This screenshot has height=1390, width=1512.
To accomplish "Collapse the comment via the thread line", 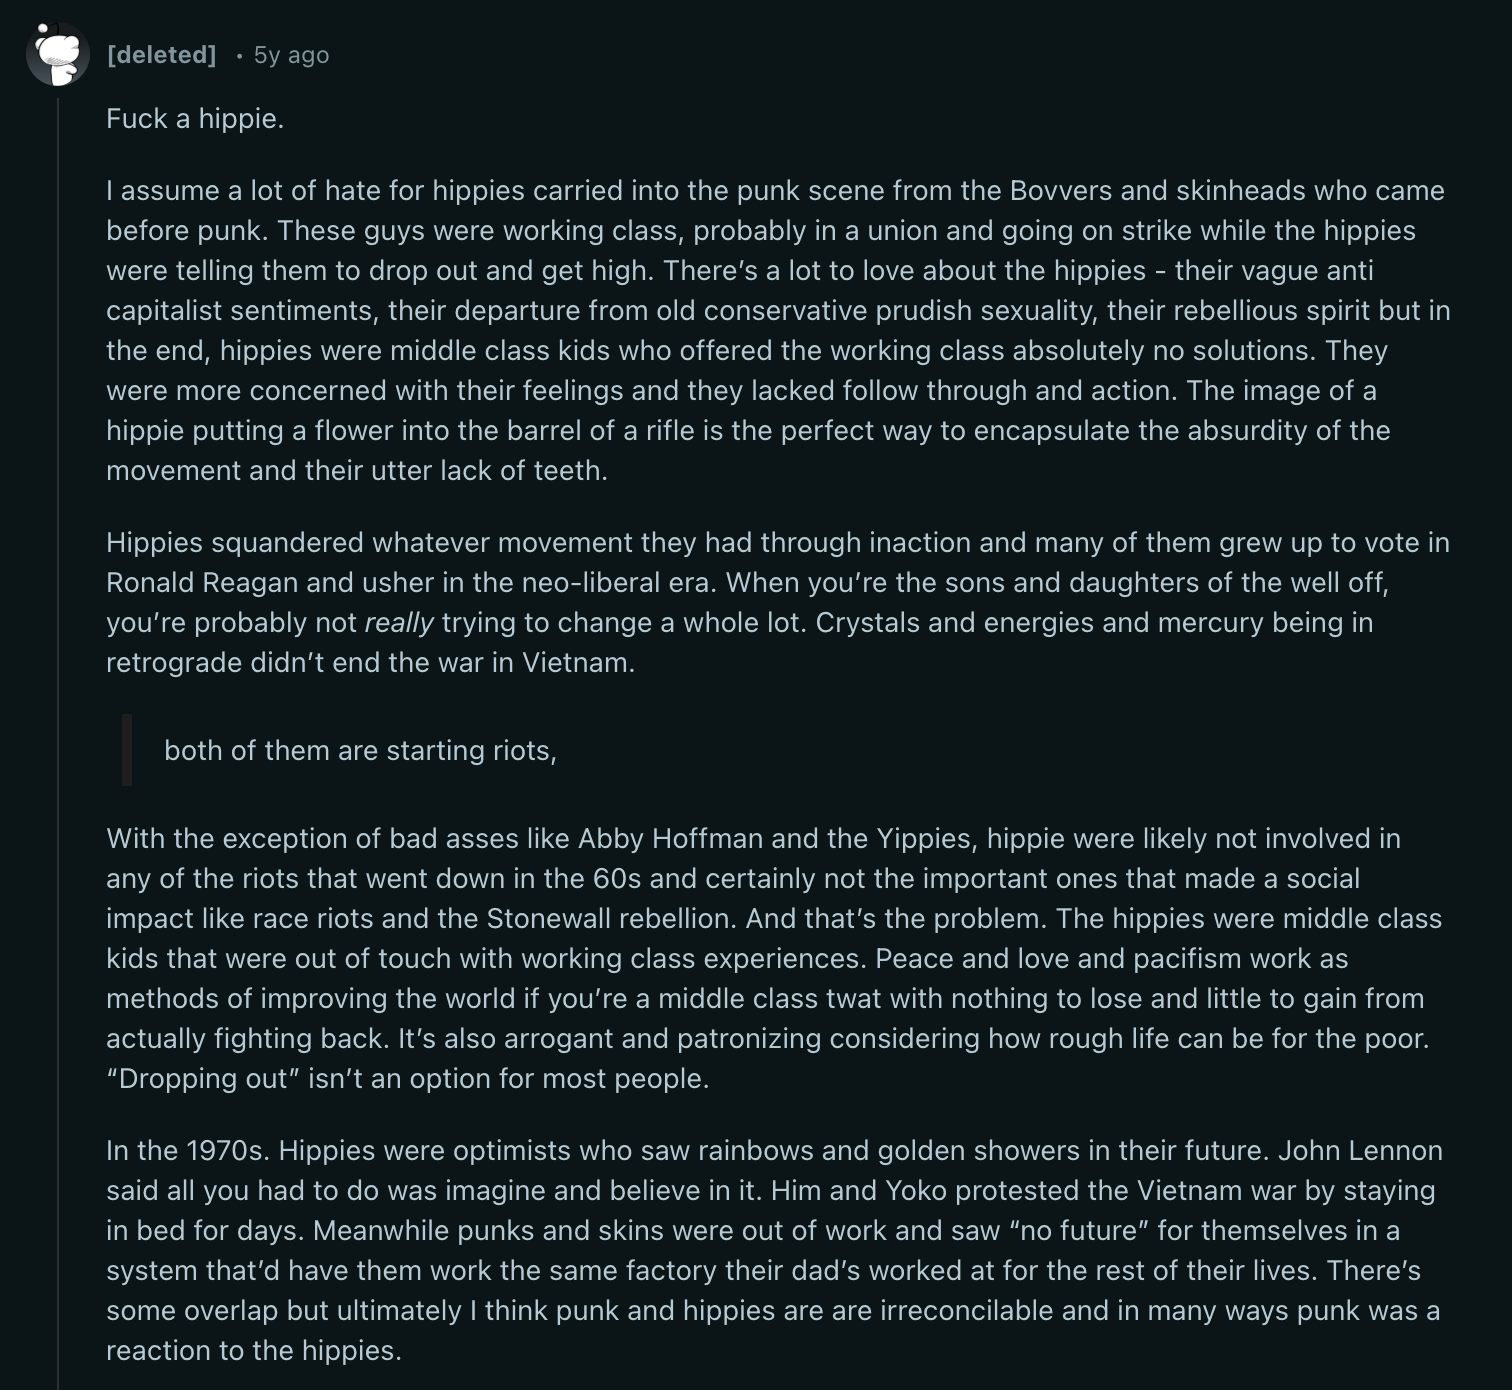I will [58, 700].
